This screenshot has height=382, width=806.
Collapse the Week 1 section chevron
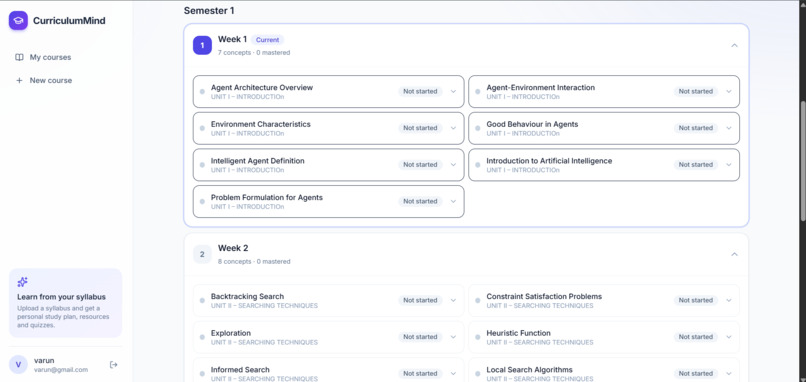click(734, 45)
